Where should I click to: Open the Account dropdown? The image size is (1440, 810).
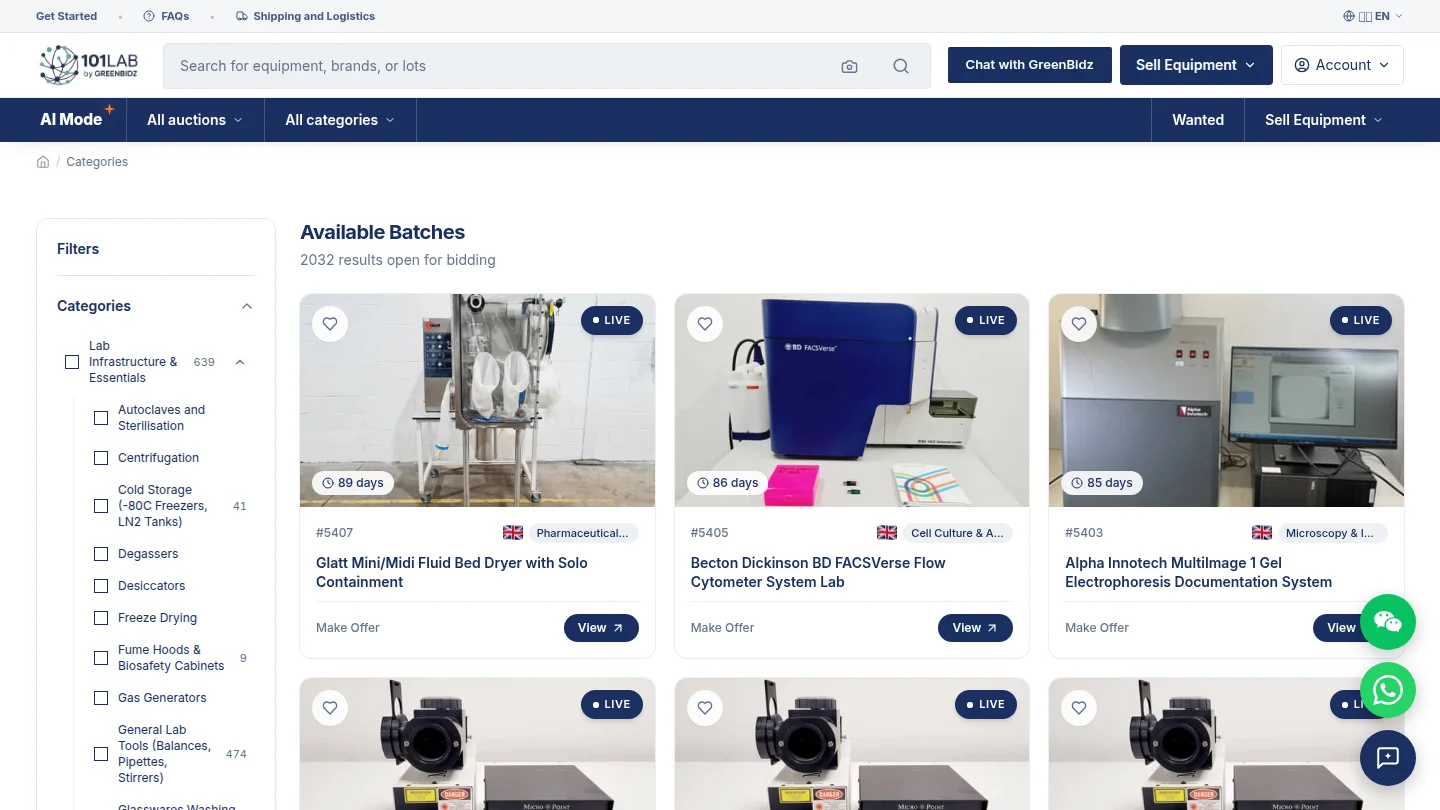[x=1342, y=65]
